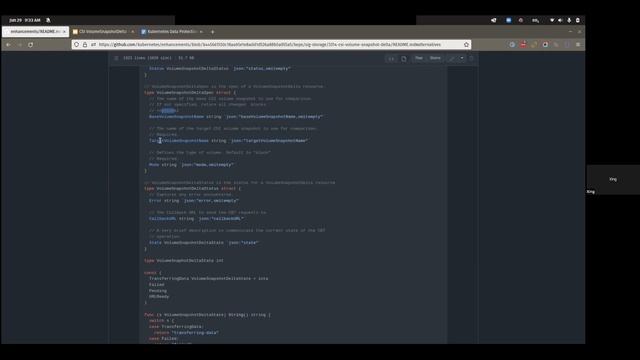
Task: Click the Mode string field line
Action: [191, 164]
